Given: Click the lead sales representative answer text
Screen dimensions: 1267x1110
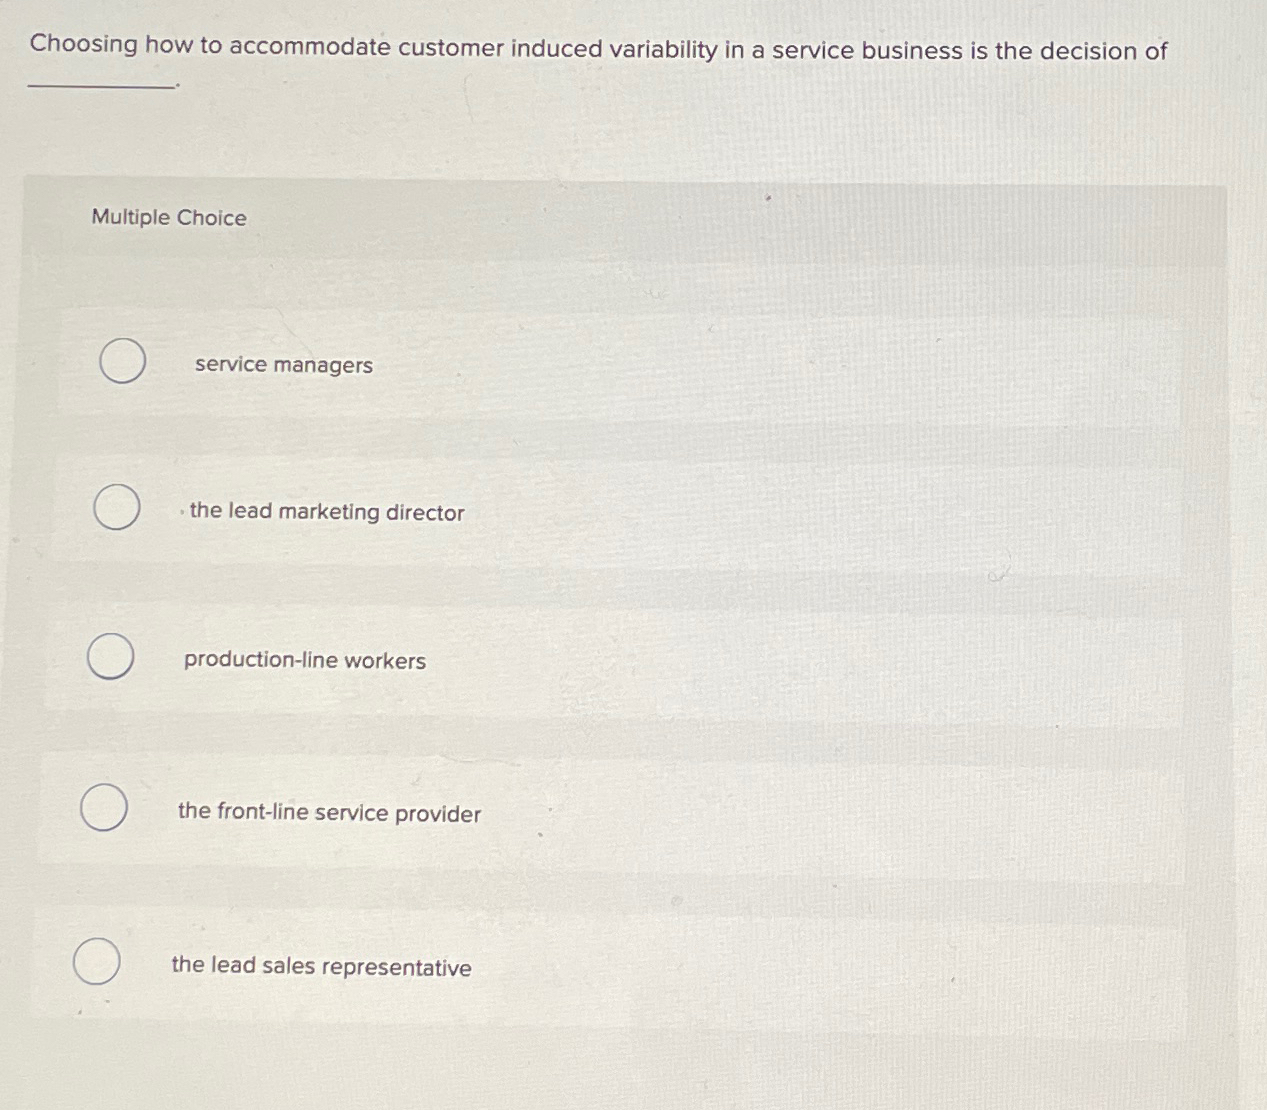Looking at the screenshot, I should point(321,966).
